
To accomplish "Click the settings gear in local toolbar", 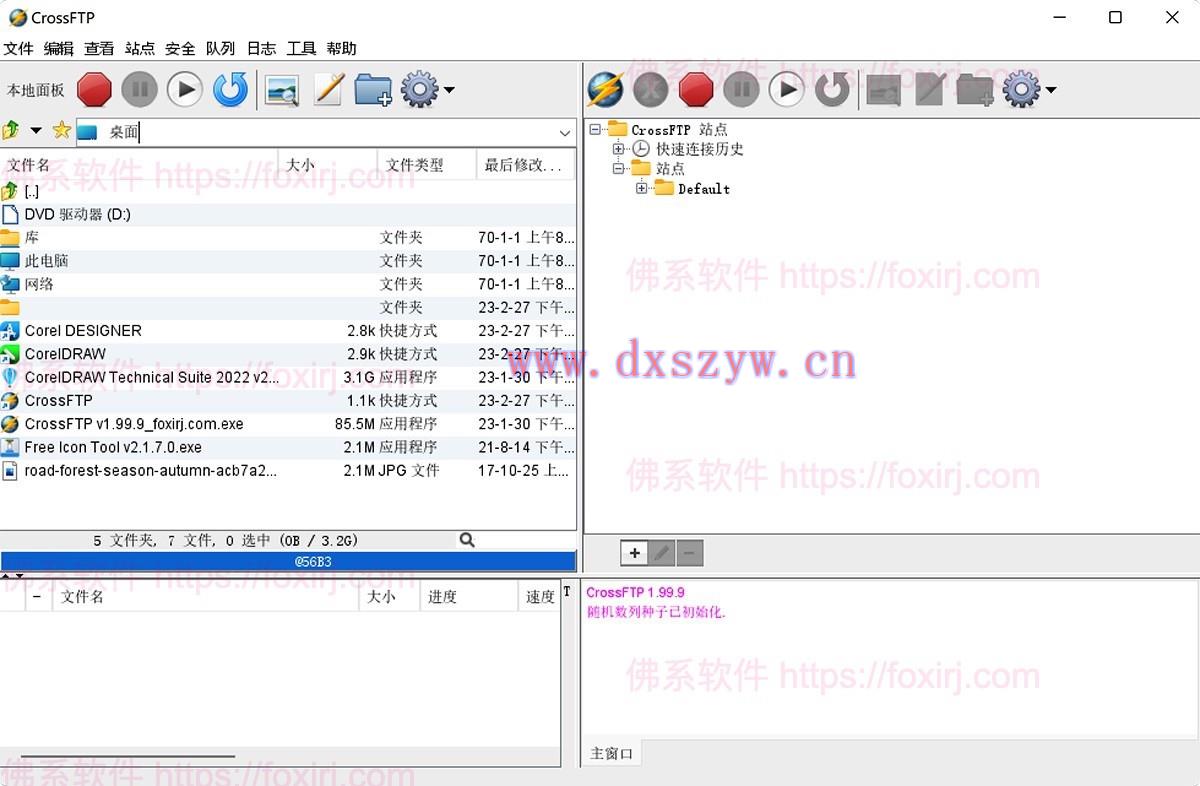I will pyautogui.click(x=419, y=90).
